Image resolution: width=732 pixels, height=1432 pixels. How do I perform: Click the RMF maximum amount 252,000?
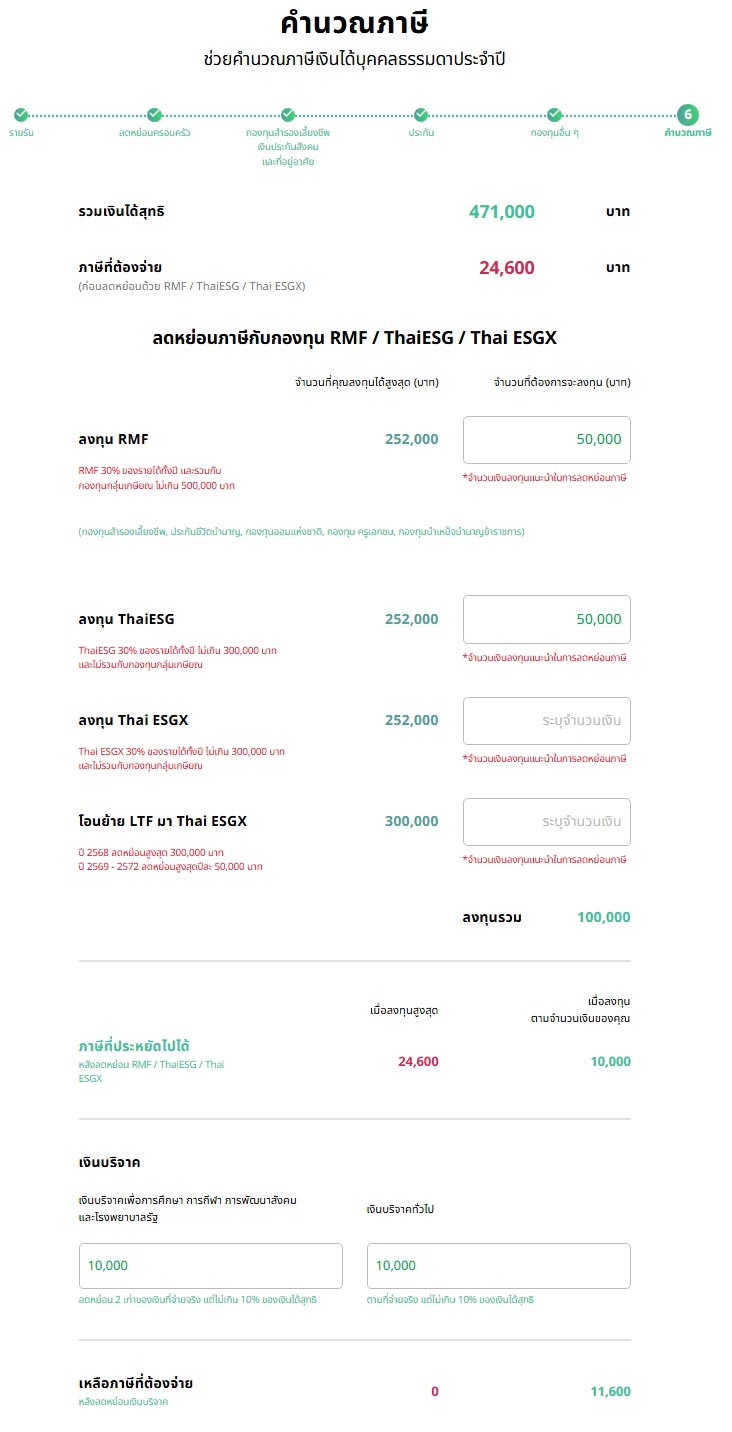[411, 439]
